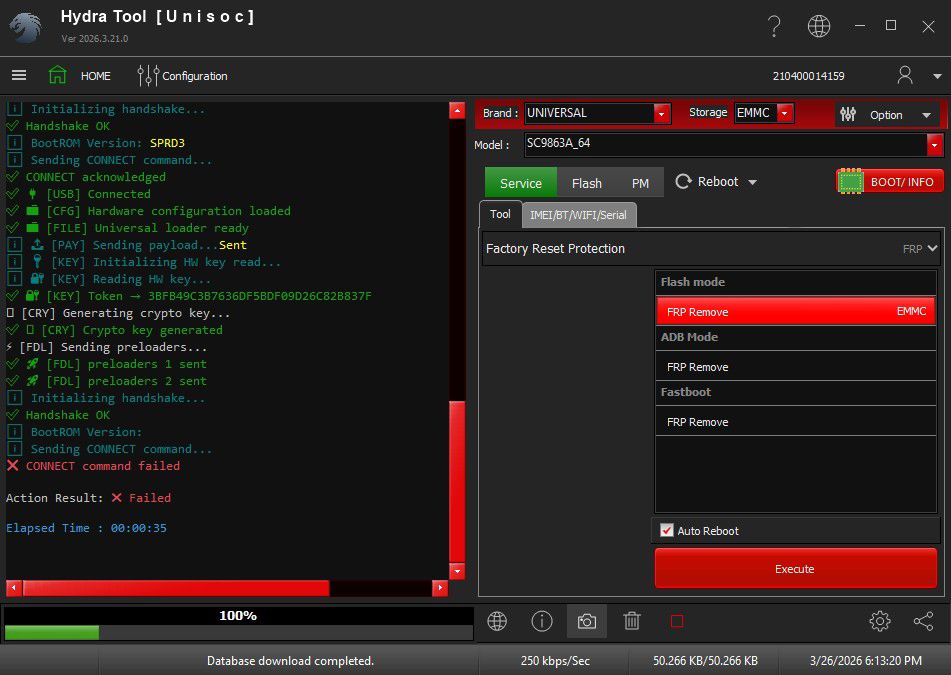The height and width of the screenshot is (675, 951).
Task: Click log scroll down arrow
Action: [x=457, y=571]
